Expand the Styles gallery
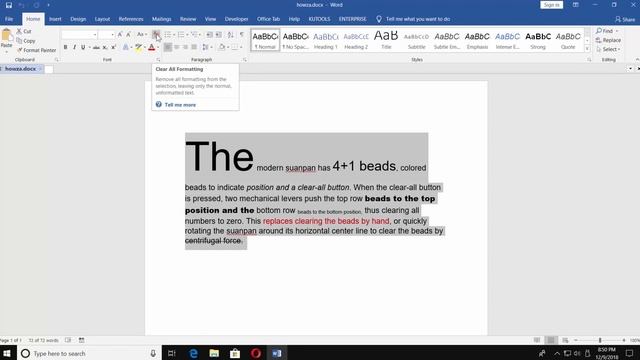The height and width of the screenshot is (360, 640). tap(587, 49)
